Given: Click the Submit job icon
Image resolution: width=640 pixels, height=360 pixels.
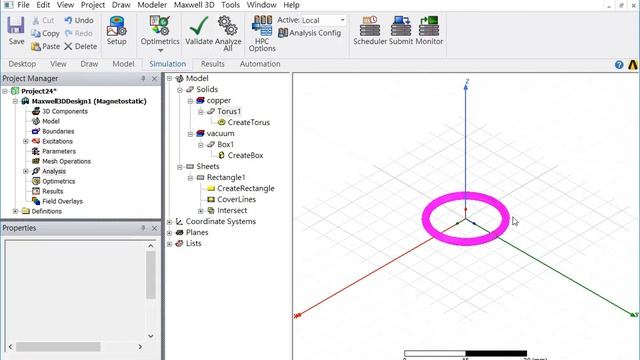Looking at the screenshot, I should tap(401, 26).
